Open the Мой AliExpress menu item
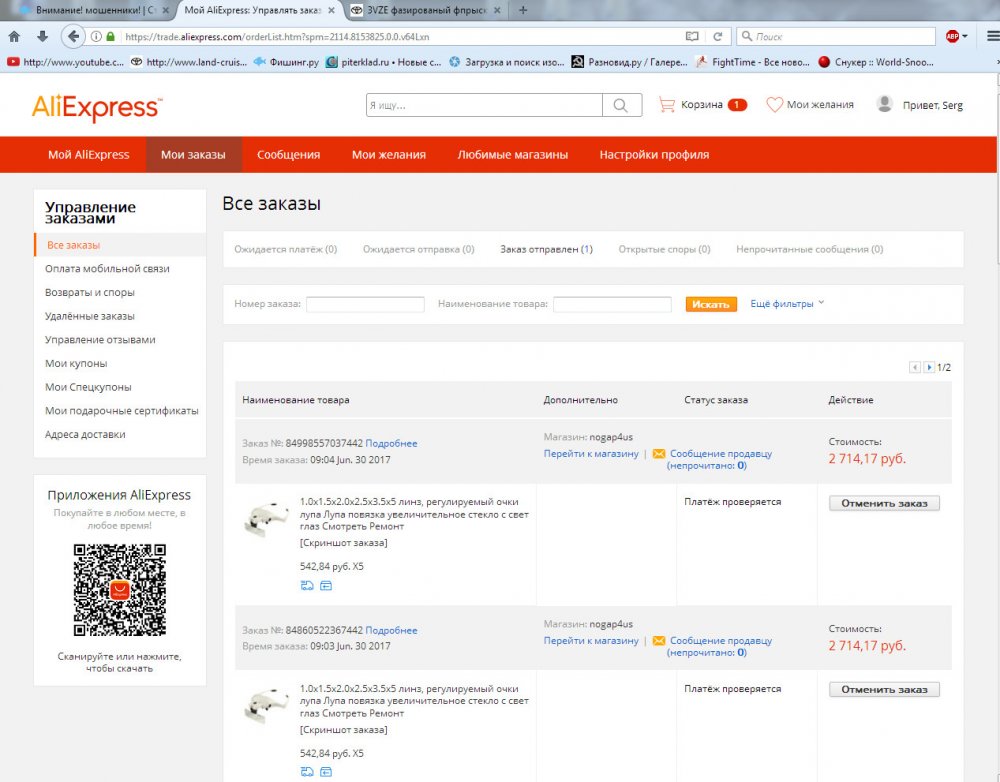The height and width of the screenshot is (782, 1000). pos(89,154)
